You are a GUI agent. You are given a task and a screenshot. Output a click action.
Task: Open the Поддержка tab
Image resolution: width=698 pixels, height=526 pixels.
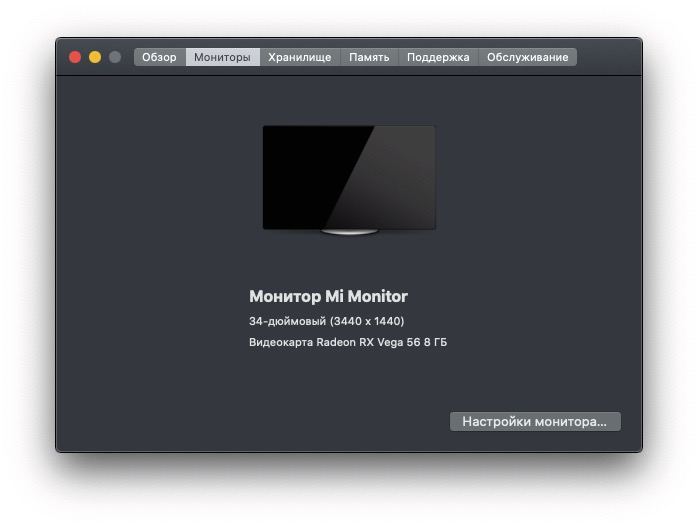(438, 57)
